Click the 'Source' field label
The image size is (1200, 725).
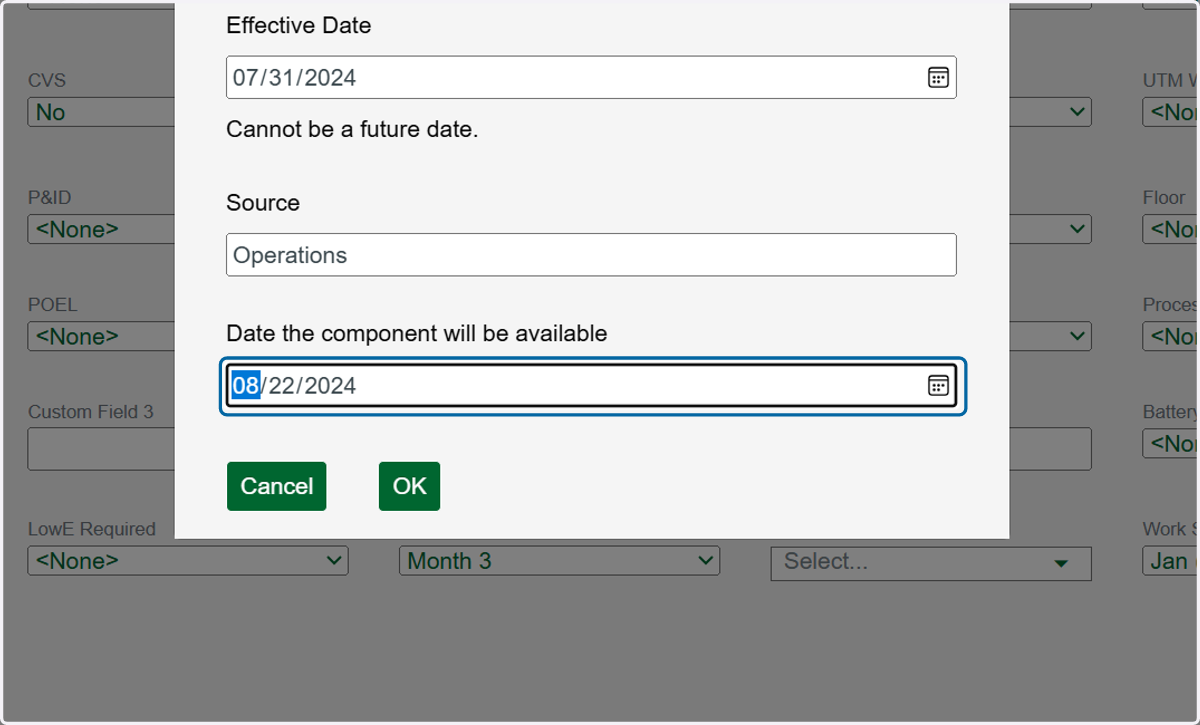(263, 203)
